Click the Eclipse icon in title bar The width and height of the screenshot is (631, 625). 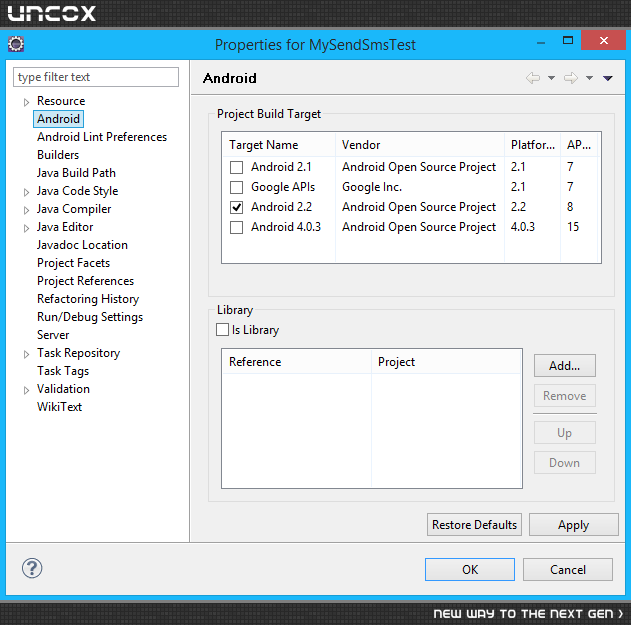point(16,44)
